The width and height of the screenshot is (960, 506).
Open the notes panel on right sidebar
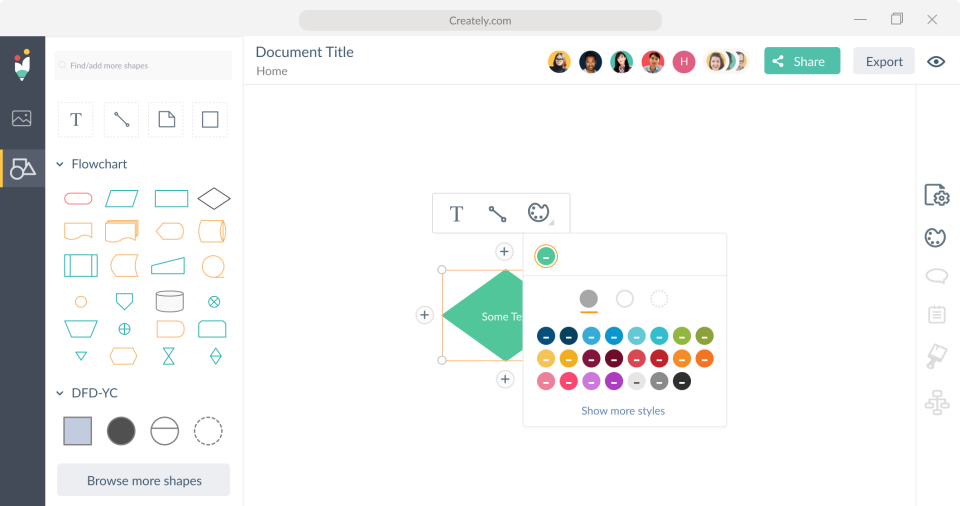(x=937, y=315)
